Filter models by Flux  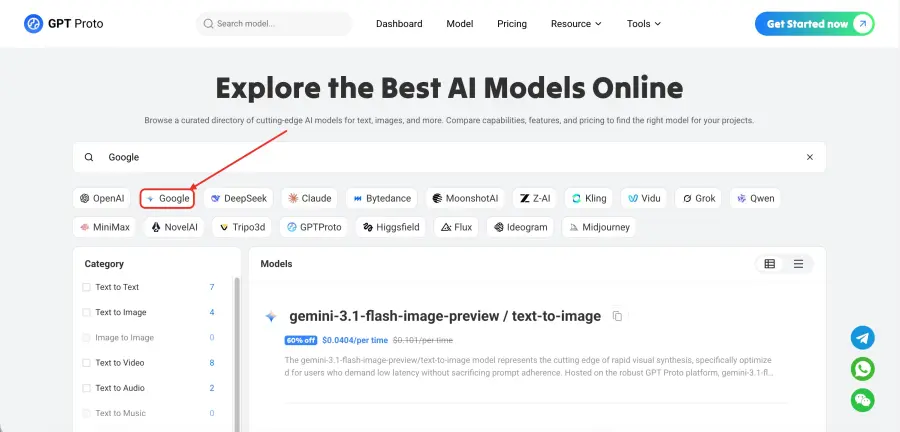tap(456, 227)
